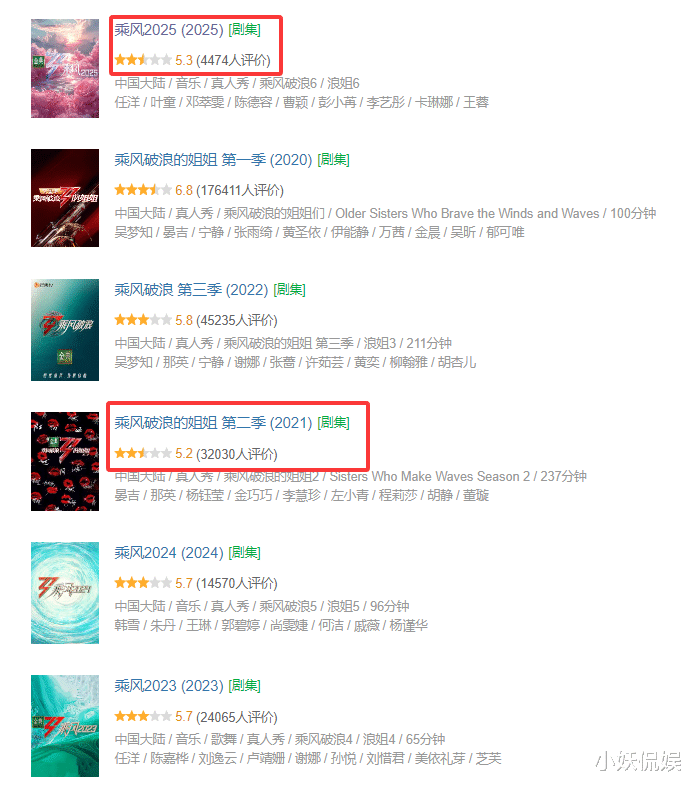Viewport: 693px width, 786px height.
Task: Open the 乘风2024 (2024) title link
Action: [169, 553]
